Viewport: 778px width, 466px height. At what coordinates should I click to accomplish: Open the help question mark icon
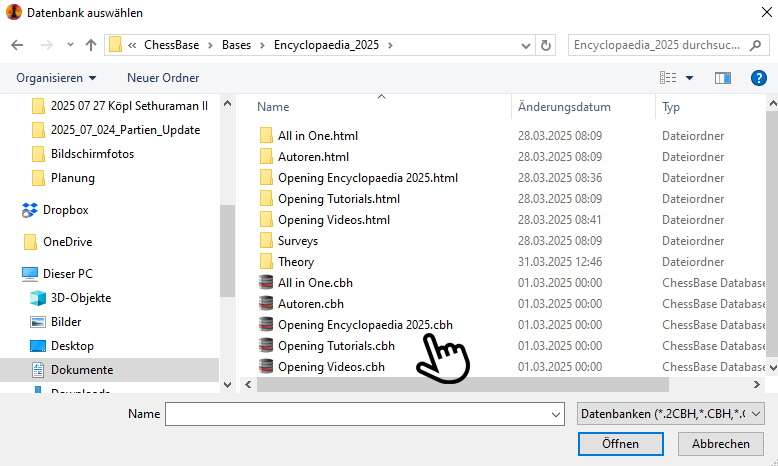[x=758, y=77]
